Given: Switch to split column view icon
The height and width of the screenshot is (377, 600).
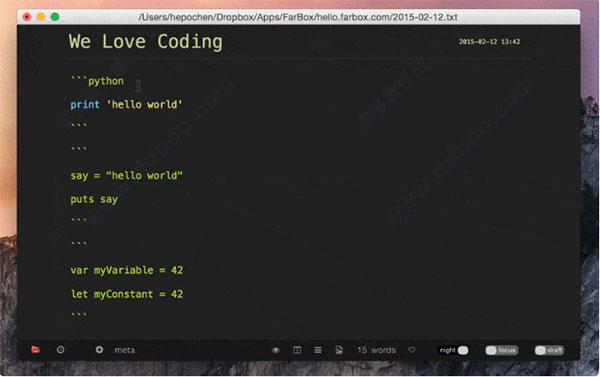Looking at the screenshot, I should 297,350.
